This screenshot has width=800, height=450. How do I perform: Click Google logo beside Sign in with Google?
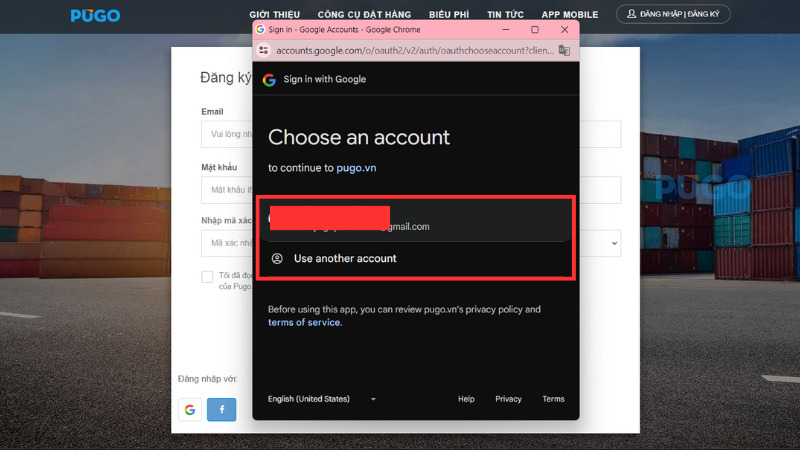(269, 80)
